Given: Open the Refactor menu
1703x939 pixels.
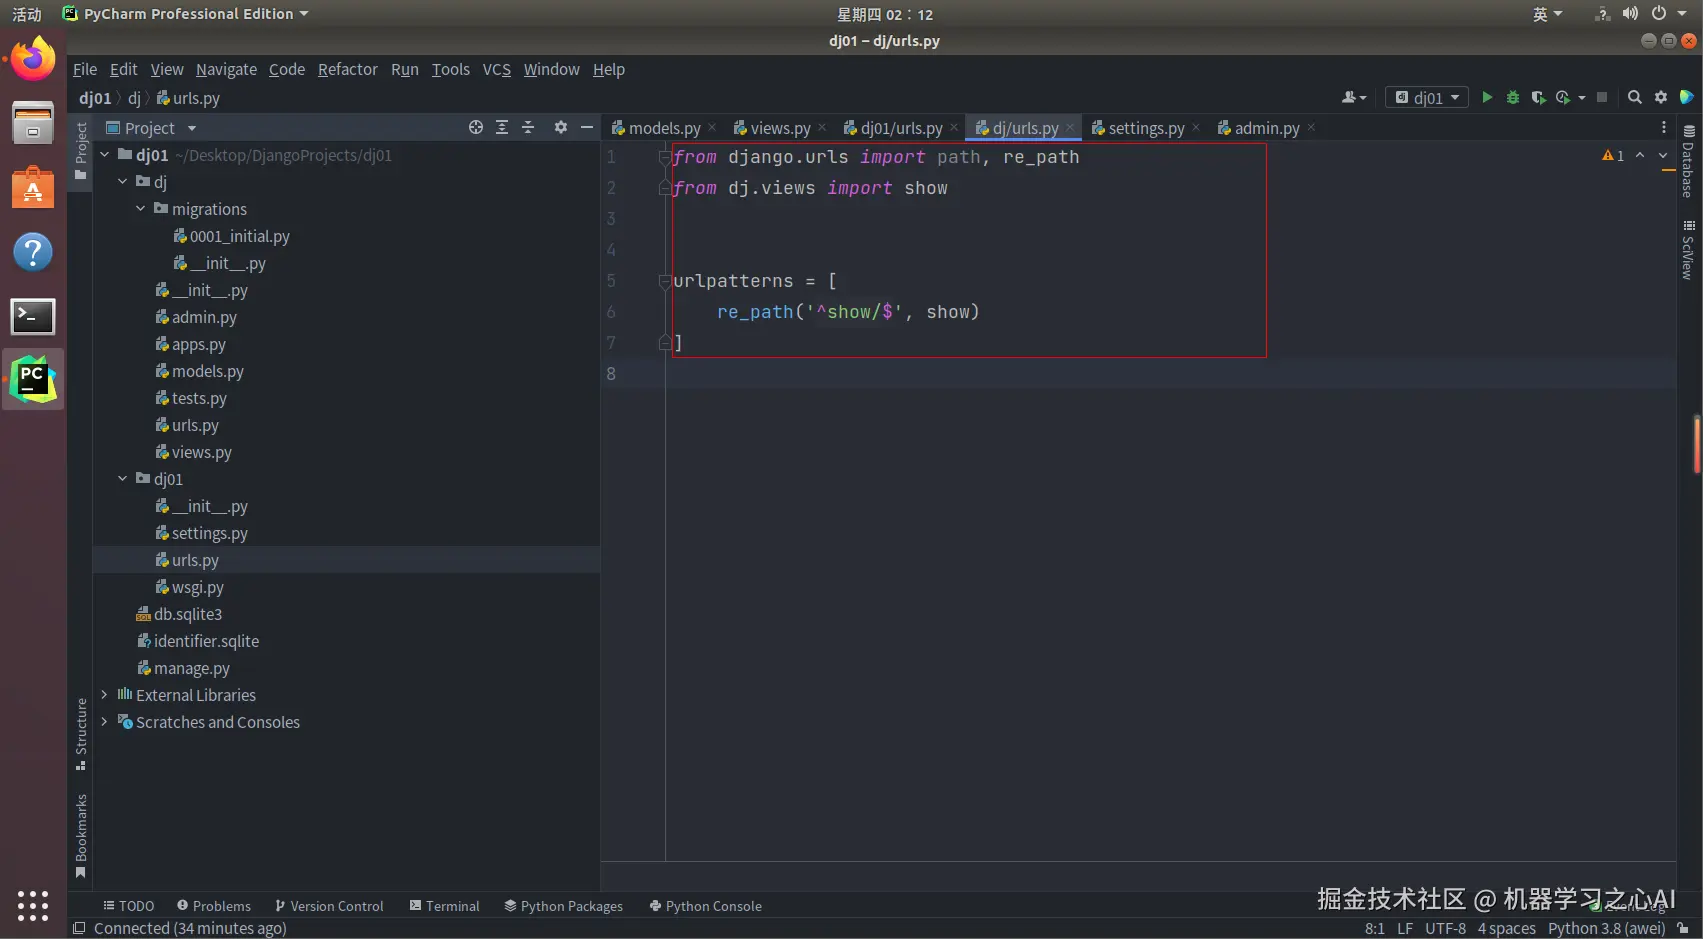Looking at the screenshot, I should 347,69.
